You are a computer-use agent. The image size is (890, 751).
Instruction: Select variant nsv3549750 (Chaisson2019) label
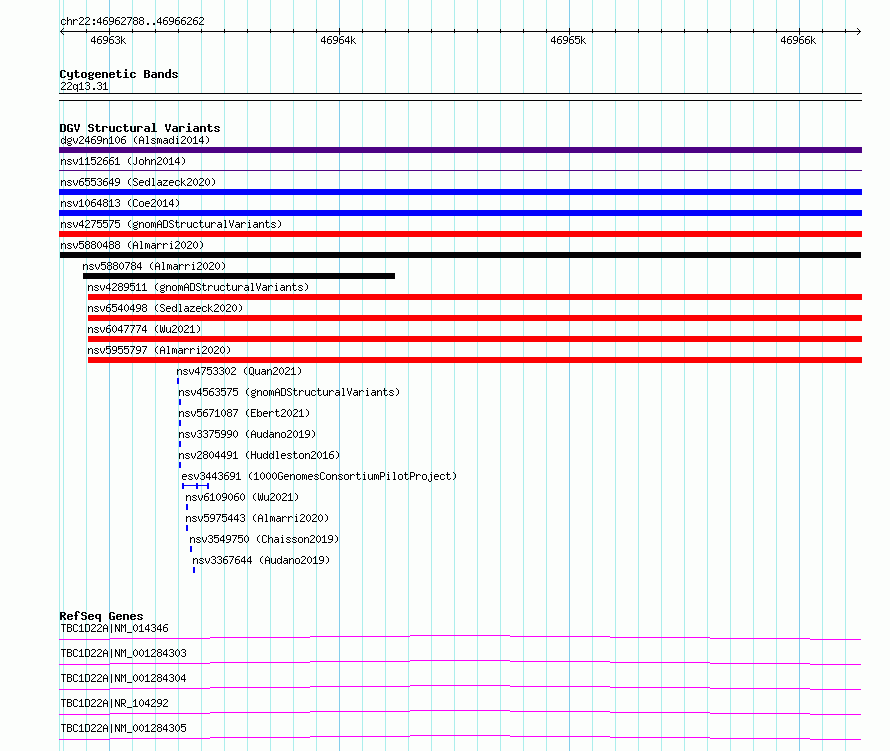pyautogui.click(x=264, y=539)
